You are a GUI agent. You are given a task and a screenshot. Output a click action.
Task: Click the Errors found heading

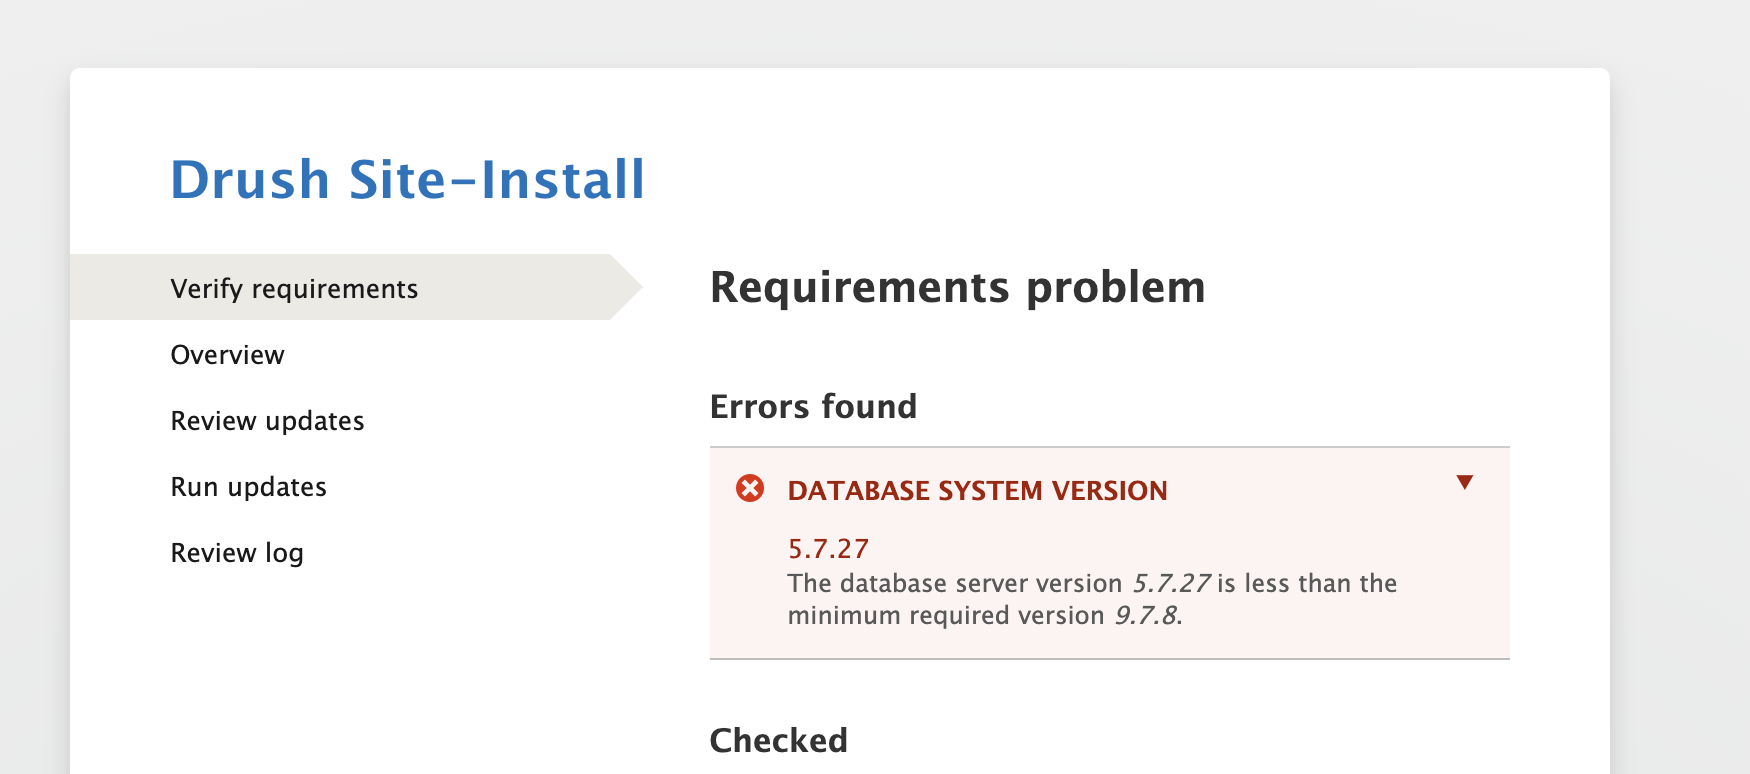click(813, 406)
